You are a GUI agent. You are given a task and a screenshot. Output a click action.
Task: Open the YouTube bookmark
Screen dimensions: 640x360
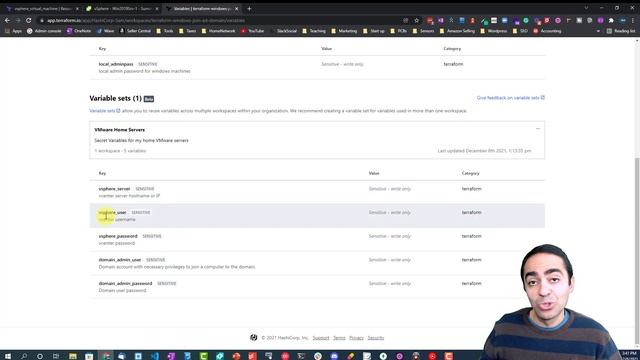(x=252, y=31)
